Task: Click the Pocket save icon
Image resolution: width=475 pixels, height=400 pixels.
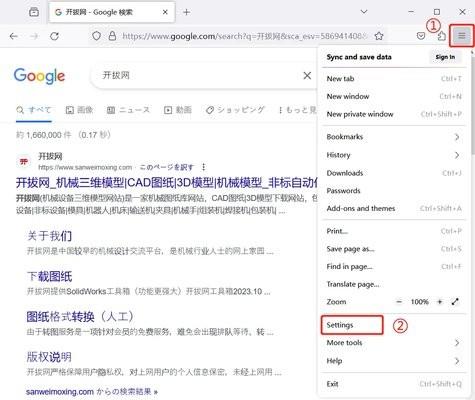Action: [421, 36]
